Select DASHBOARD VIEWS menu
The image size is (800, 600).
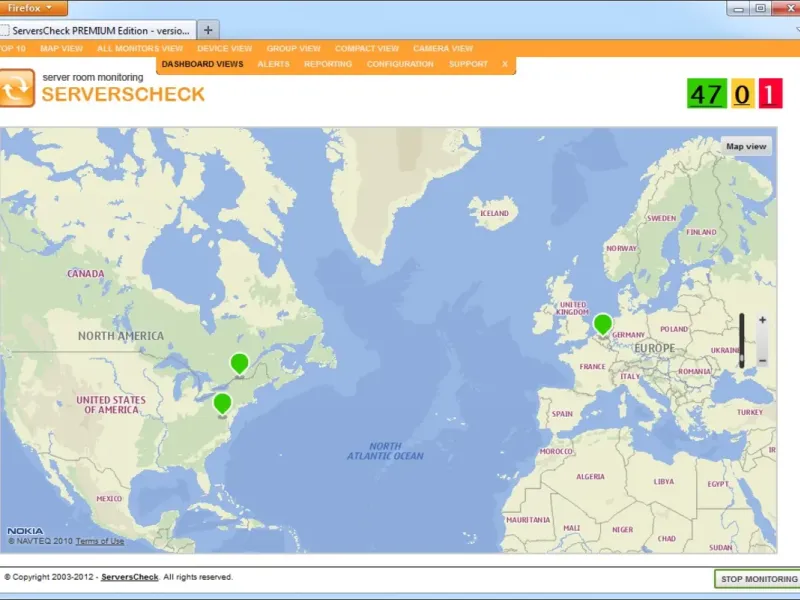(x=203, y=64)
